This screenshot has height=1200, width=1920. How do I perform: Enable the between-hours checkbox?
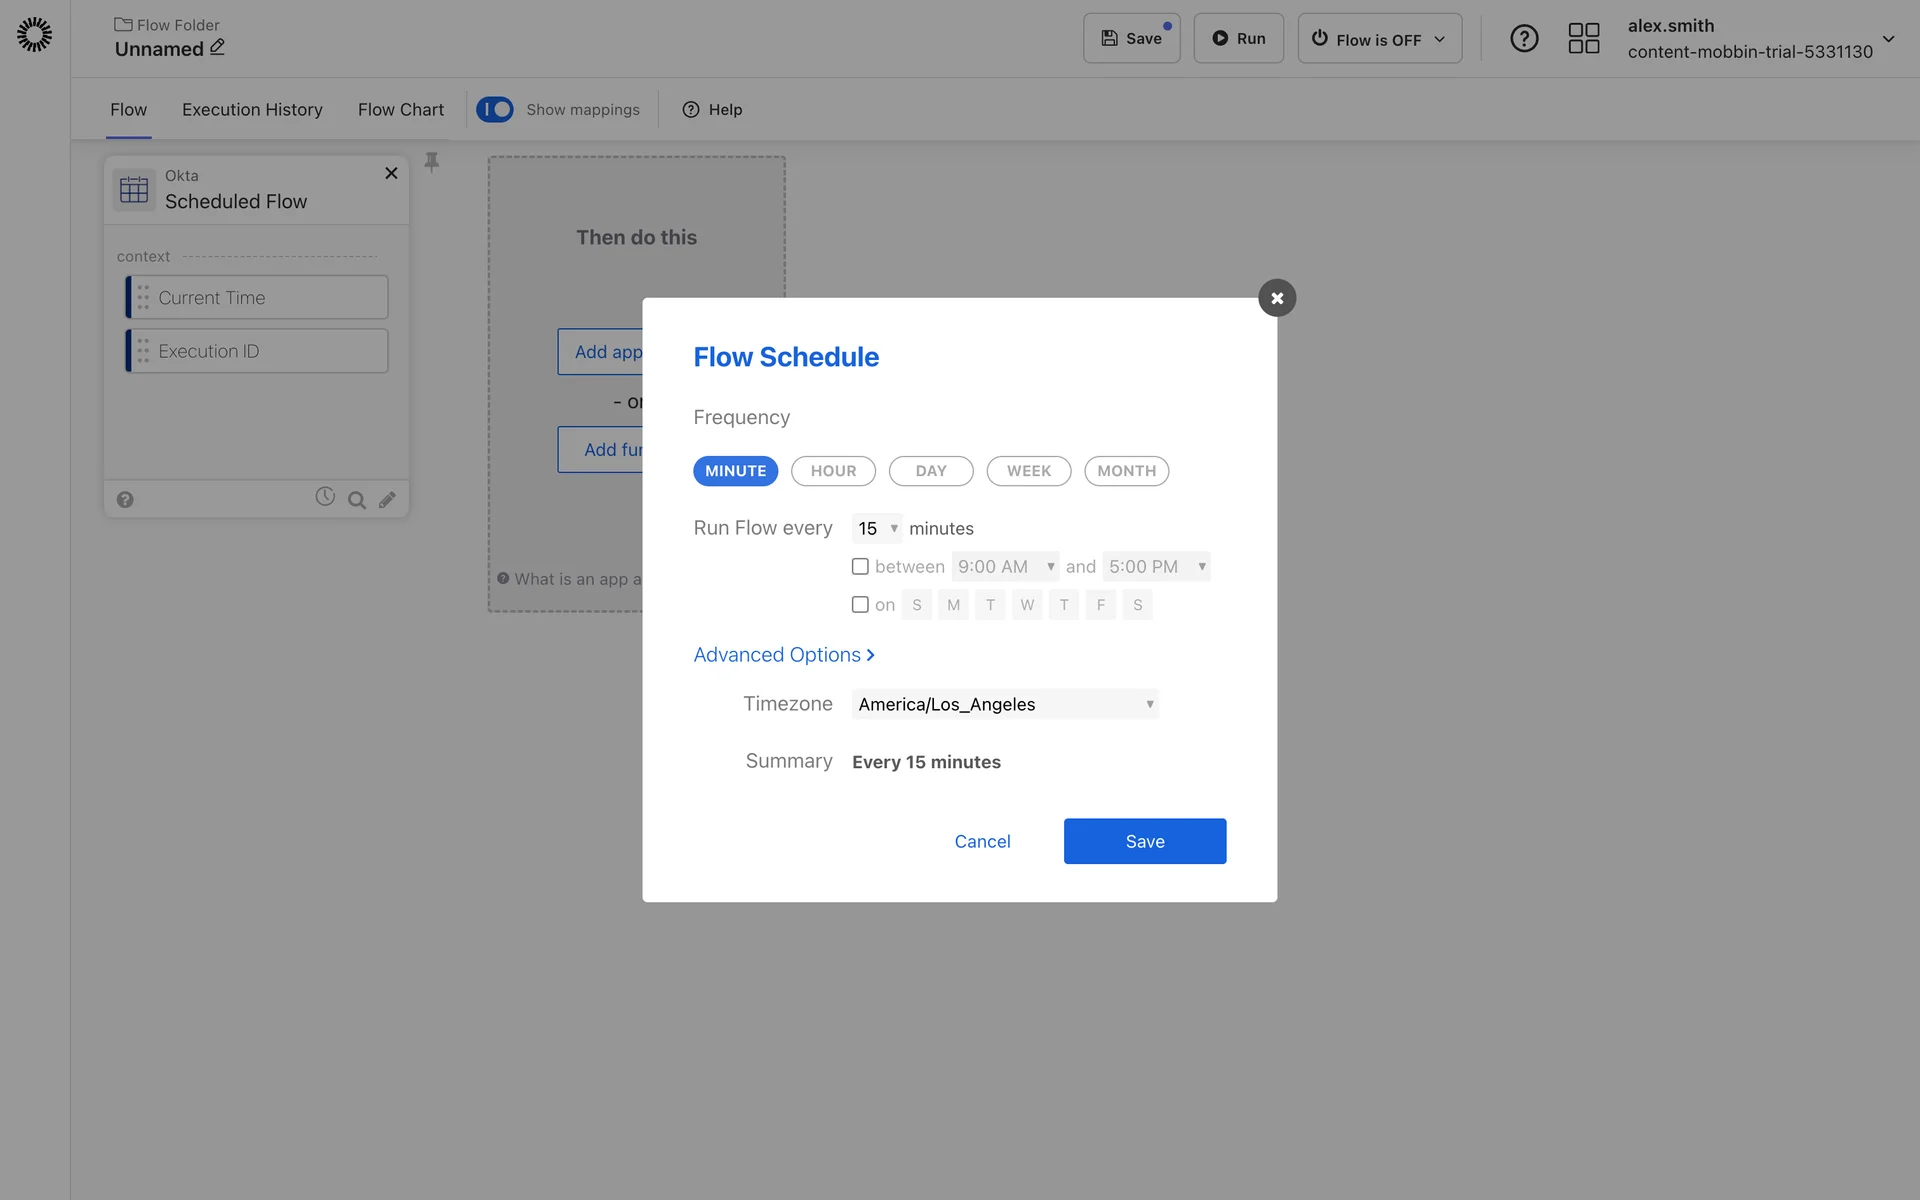tap(860, 567)
